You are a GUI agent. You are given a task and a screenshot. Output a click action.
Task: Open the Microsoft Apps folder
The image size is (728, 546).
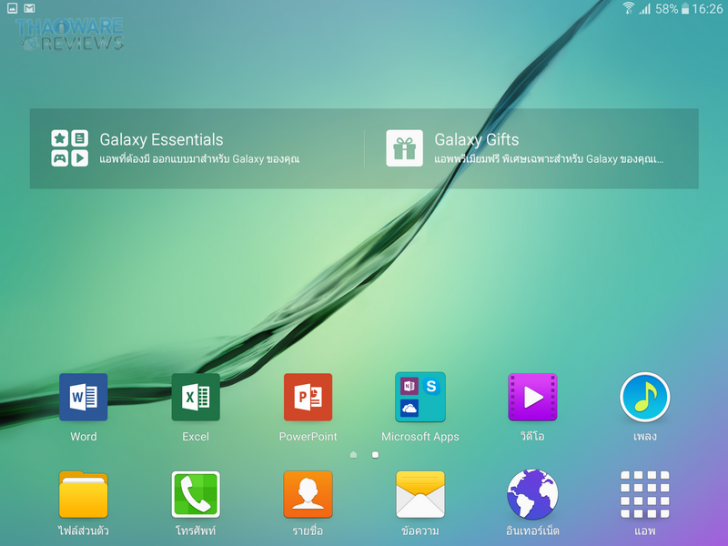click(x=420, y=397)
